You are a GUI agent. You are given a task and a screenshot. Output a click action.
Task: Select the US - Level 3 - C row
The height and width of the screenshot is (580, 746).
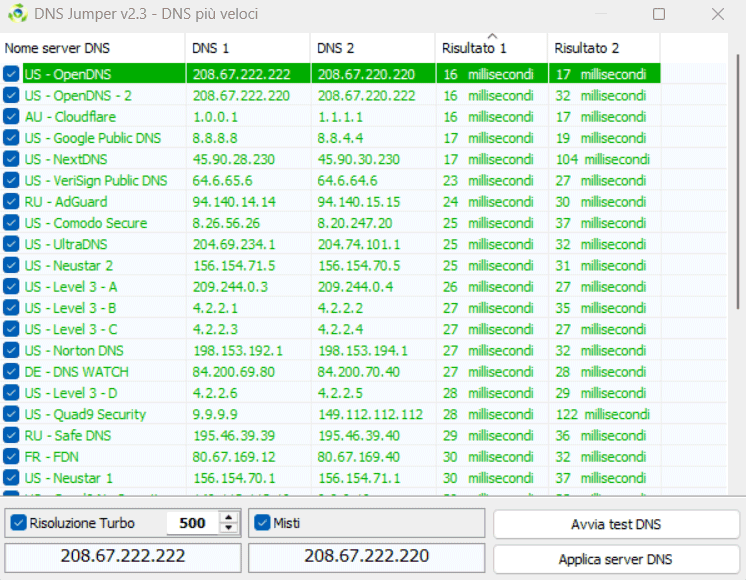point(71,329)
